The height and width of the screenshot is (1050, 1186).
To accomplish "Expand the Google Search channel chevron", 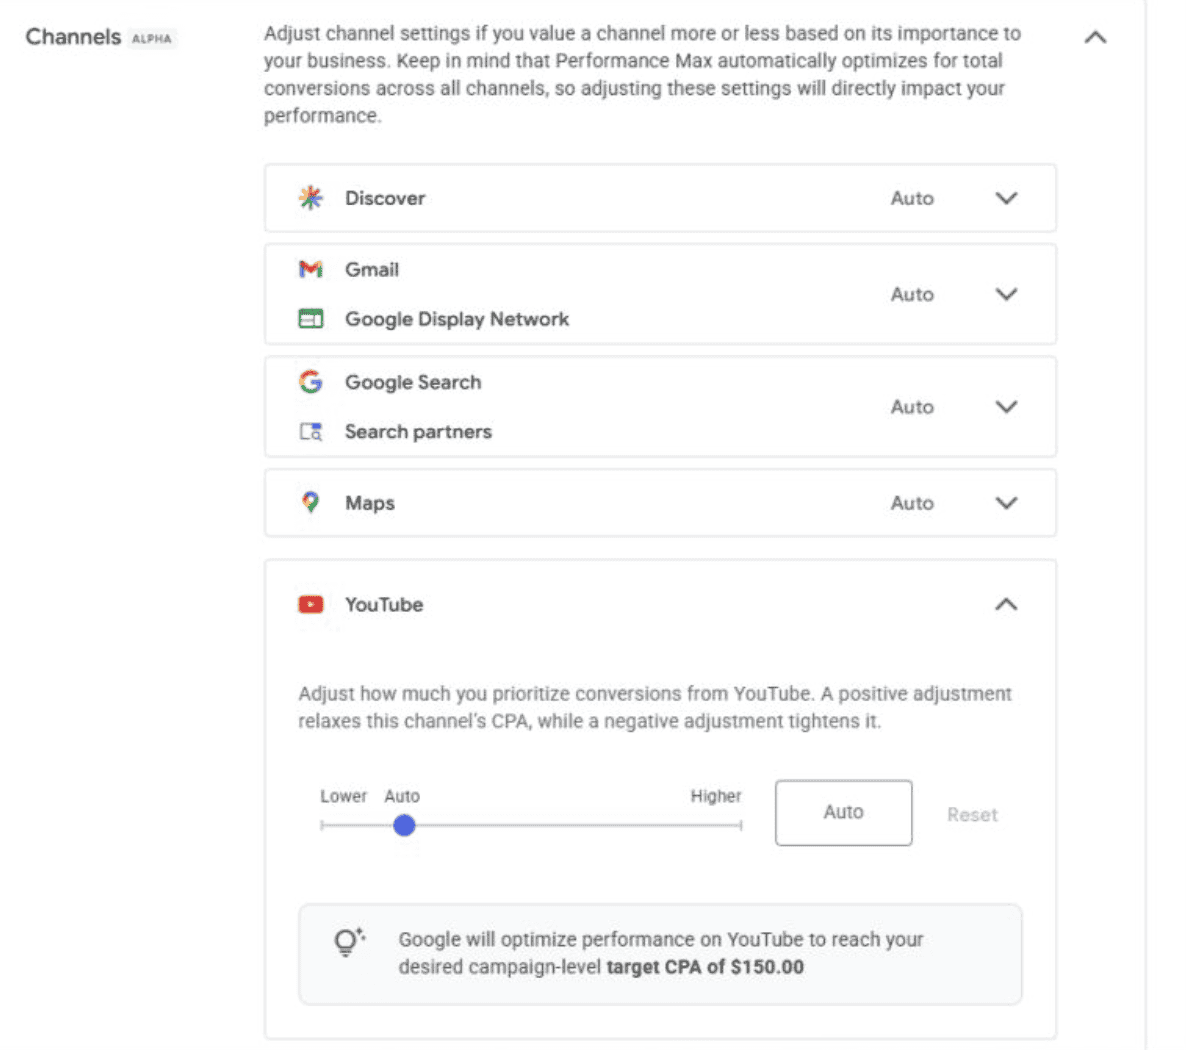I will [x=1006, y=407].
